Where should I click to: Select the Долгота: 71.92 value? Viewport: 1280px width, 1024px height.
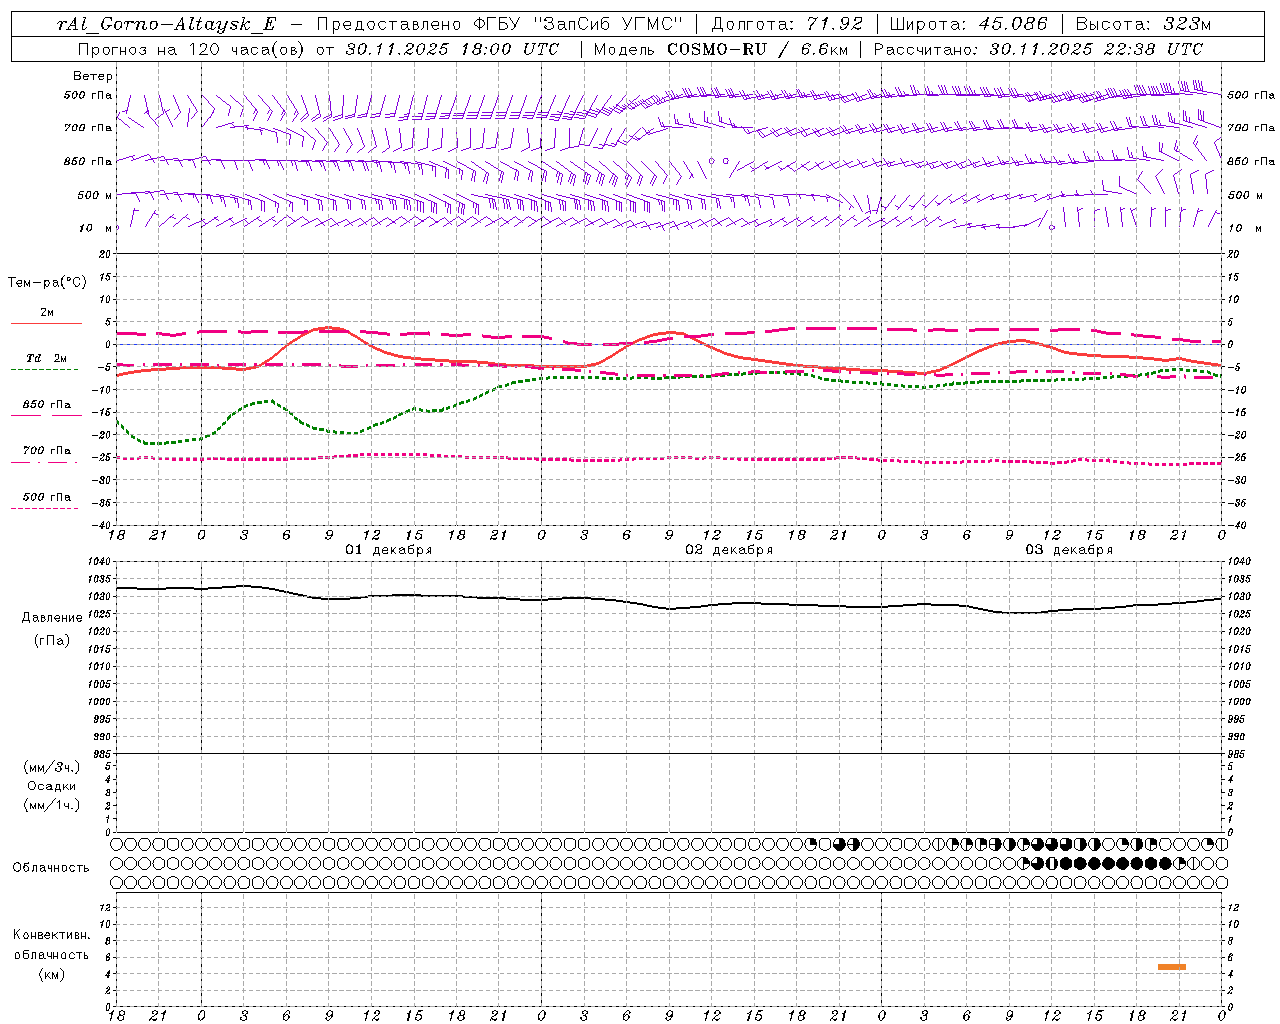tap(786, 24)
